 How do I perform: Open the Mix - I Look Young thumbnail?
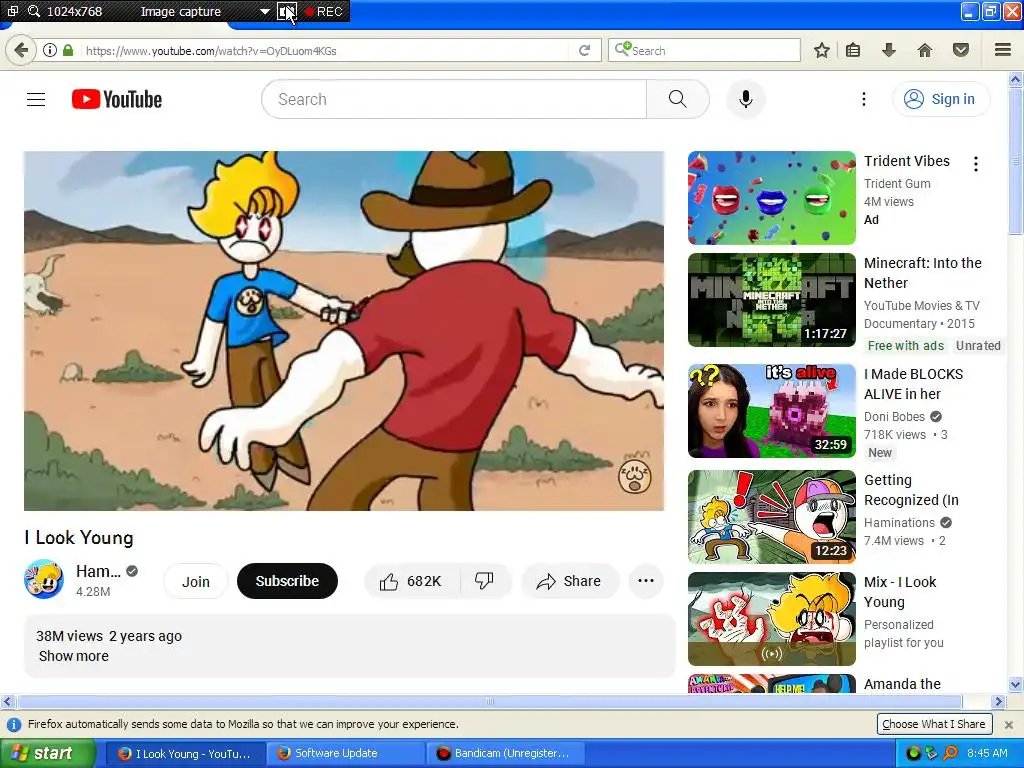click(772, 619)
